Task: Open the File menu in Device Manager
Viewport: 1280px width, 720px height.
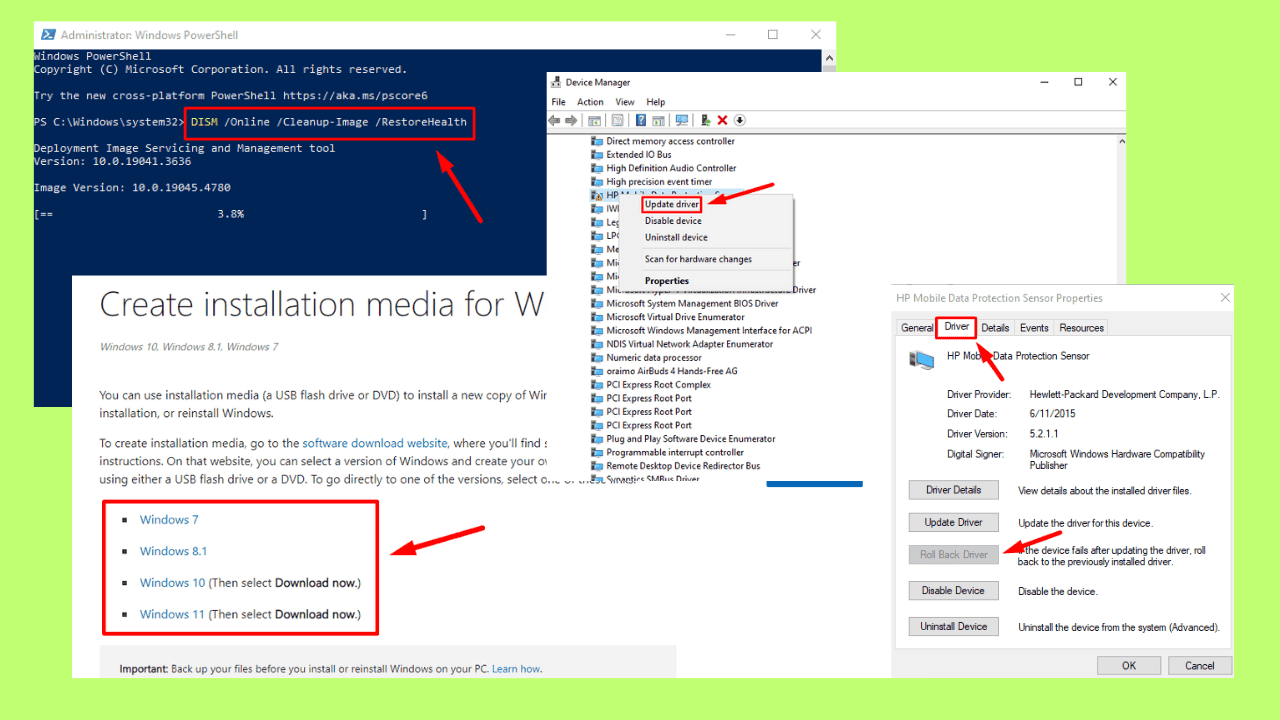Action: [559, 102]
